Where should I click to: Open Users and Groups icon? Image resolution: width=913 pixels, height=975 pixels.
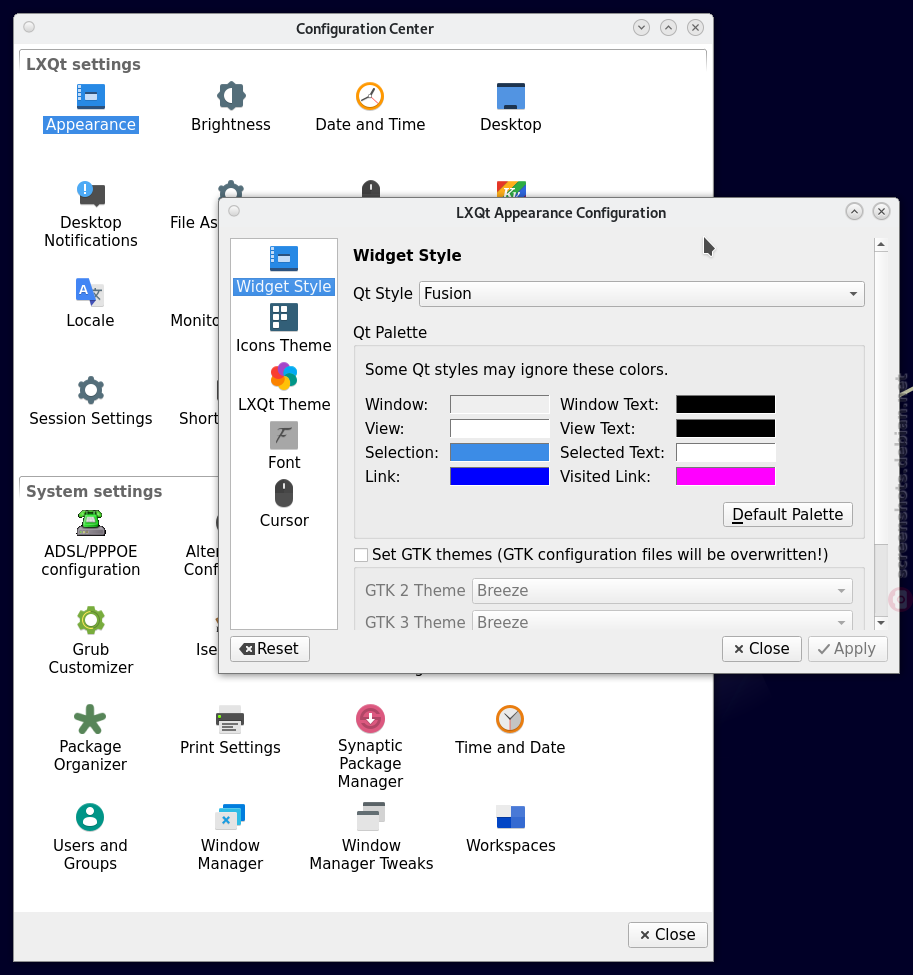click(x=90, y=817)
